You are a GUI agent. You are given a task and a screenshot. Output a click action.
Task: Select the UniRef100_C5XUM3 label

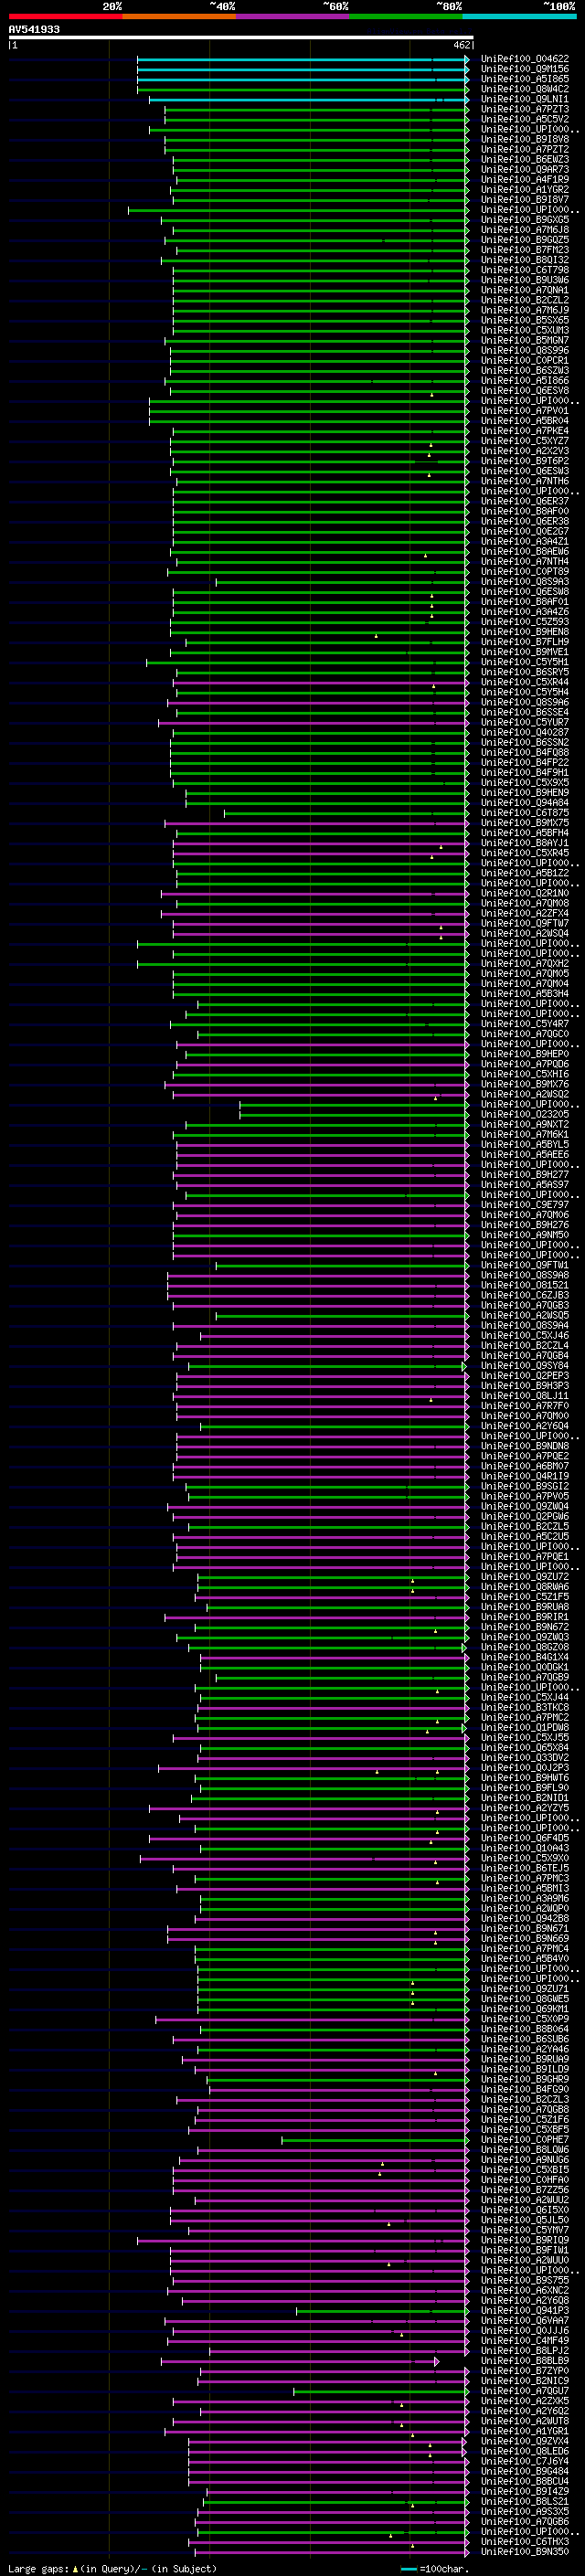coord(525,330)
